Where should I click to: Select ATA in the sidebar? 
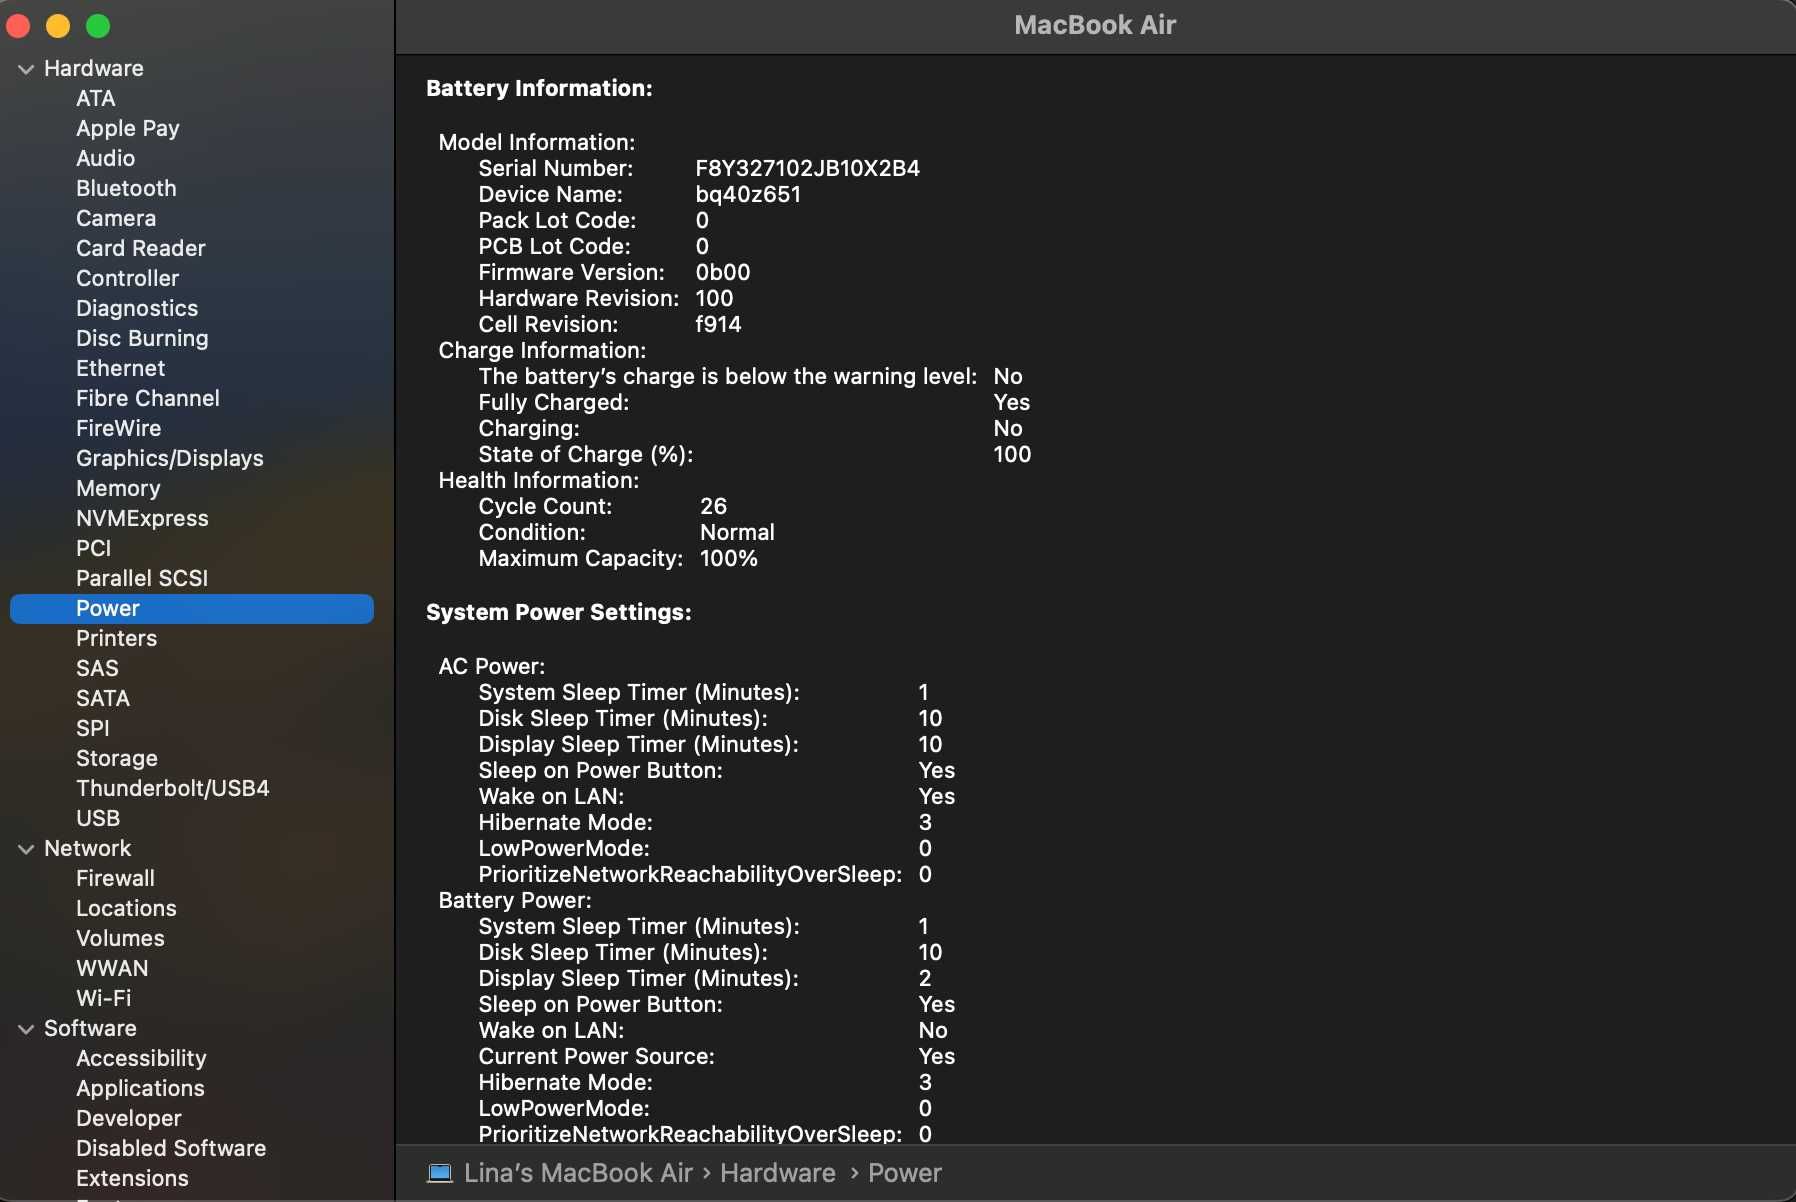pyautogui.click(x=96, y=98)
